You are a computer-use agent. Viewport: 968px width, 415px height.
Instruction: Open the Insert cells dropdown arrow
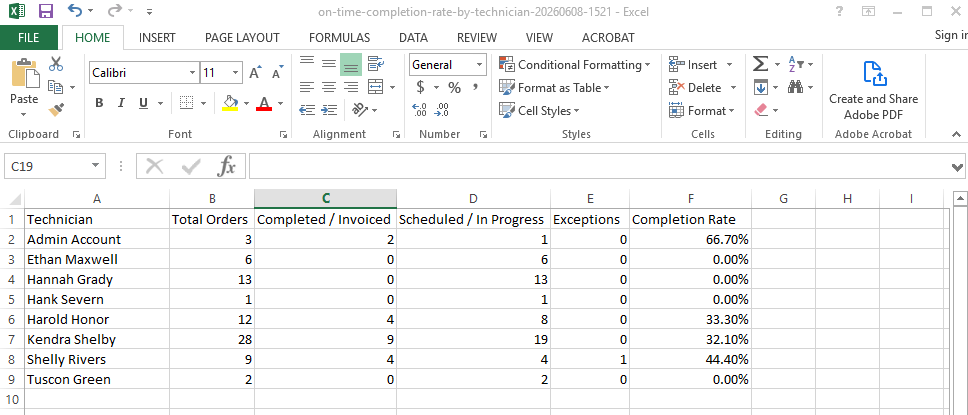pyautogui.click(x=729, y=65)
